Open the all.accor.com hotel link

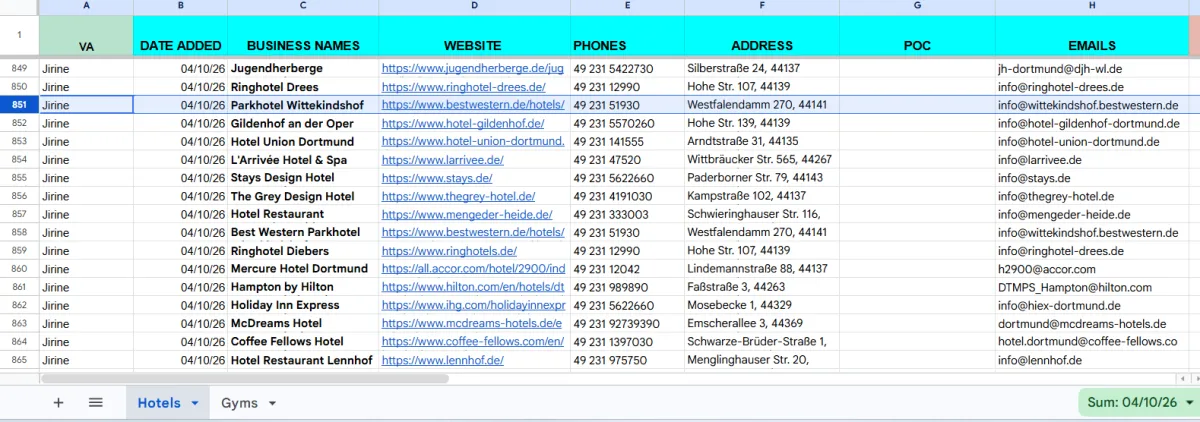(x=473, y=269)
